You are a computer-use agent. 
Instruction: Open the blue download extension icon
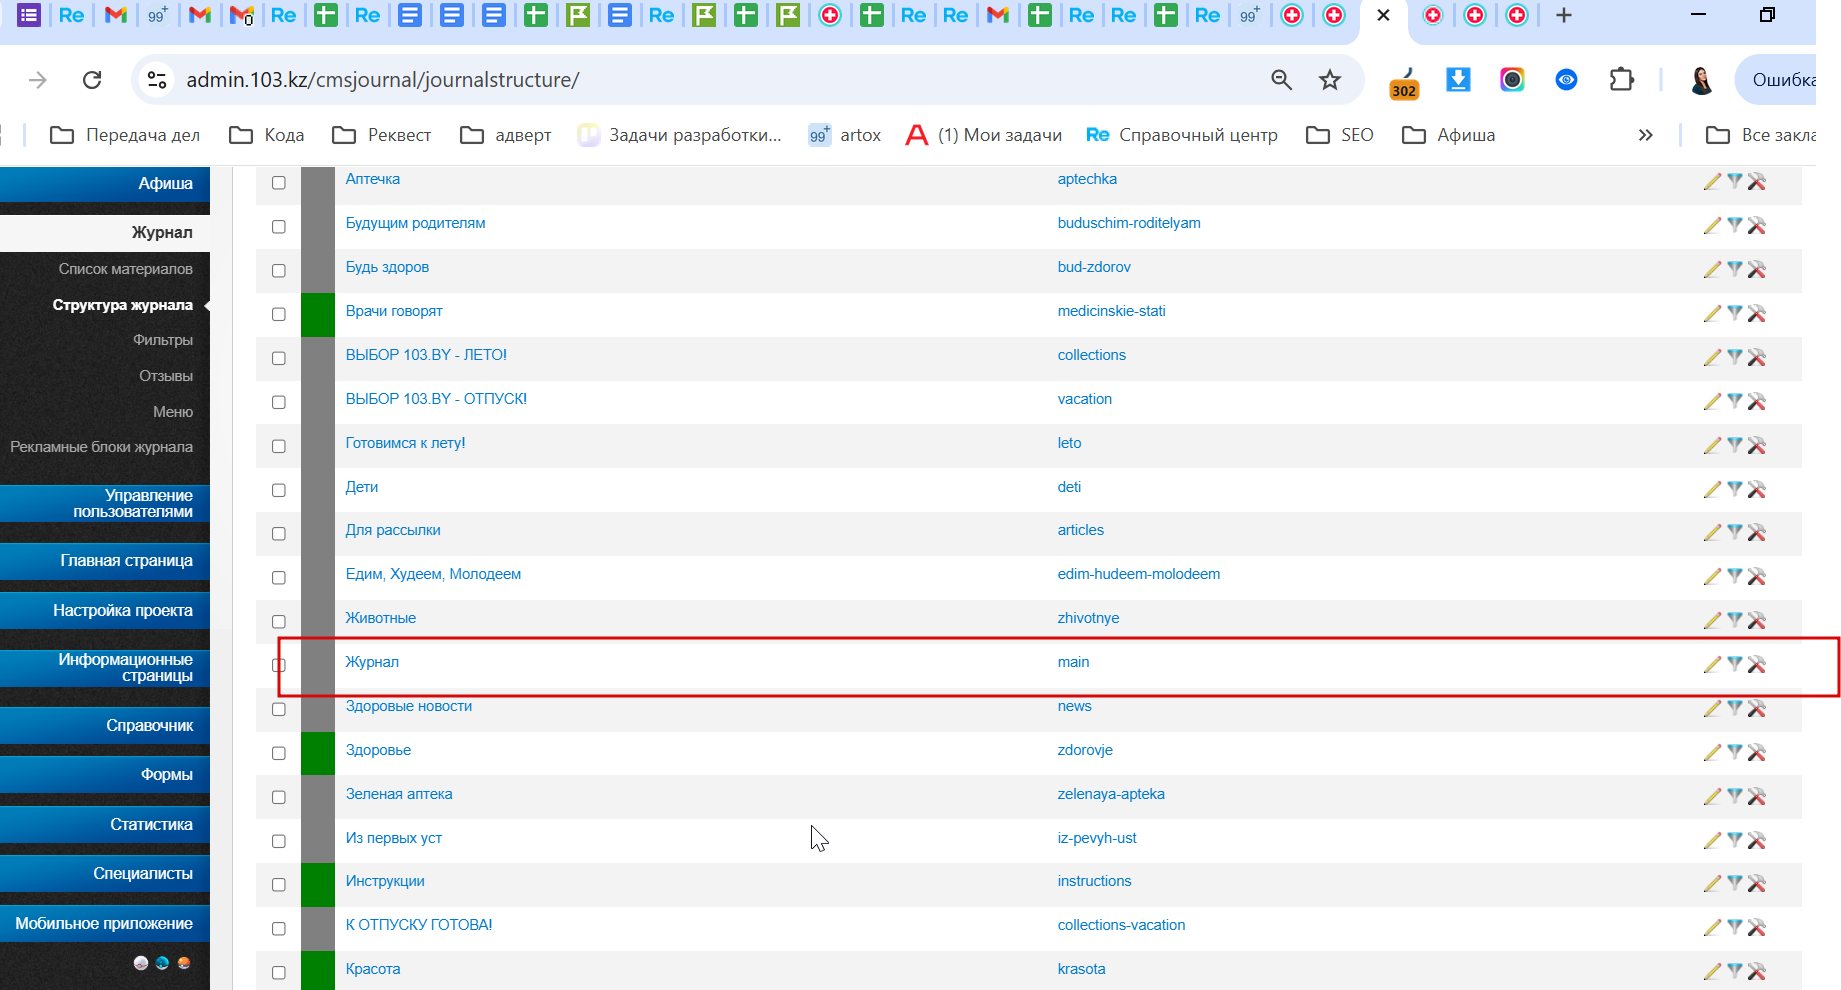coord(1458,80)
